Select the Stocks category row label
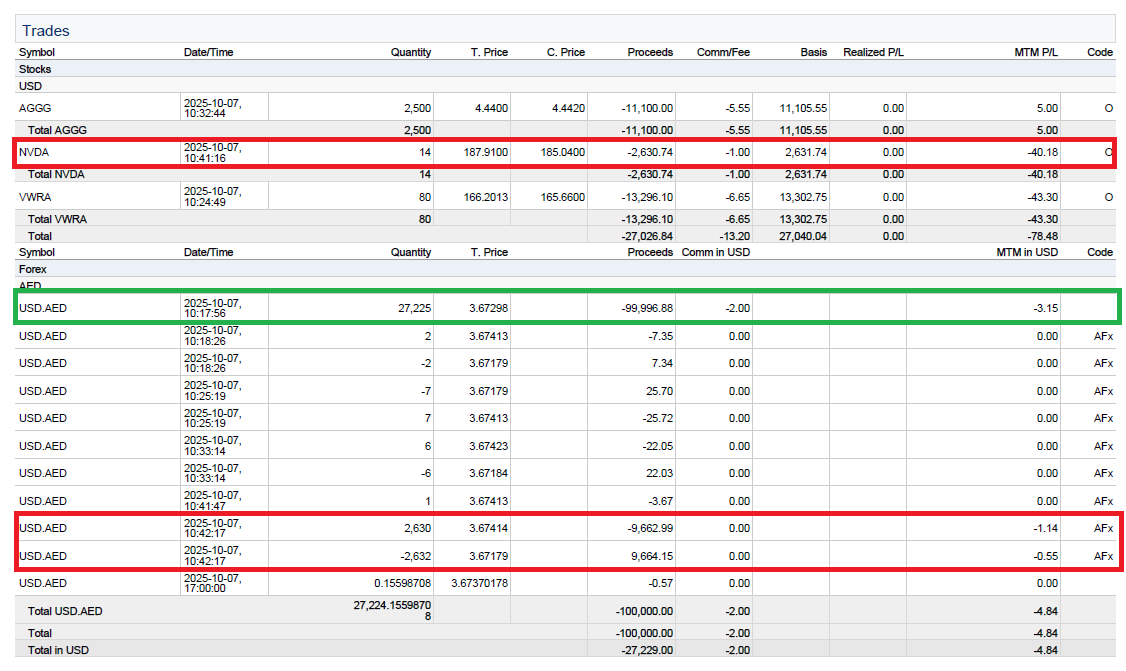The image size is (1126, 671). (x=35, y=69)
